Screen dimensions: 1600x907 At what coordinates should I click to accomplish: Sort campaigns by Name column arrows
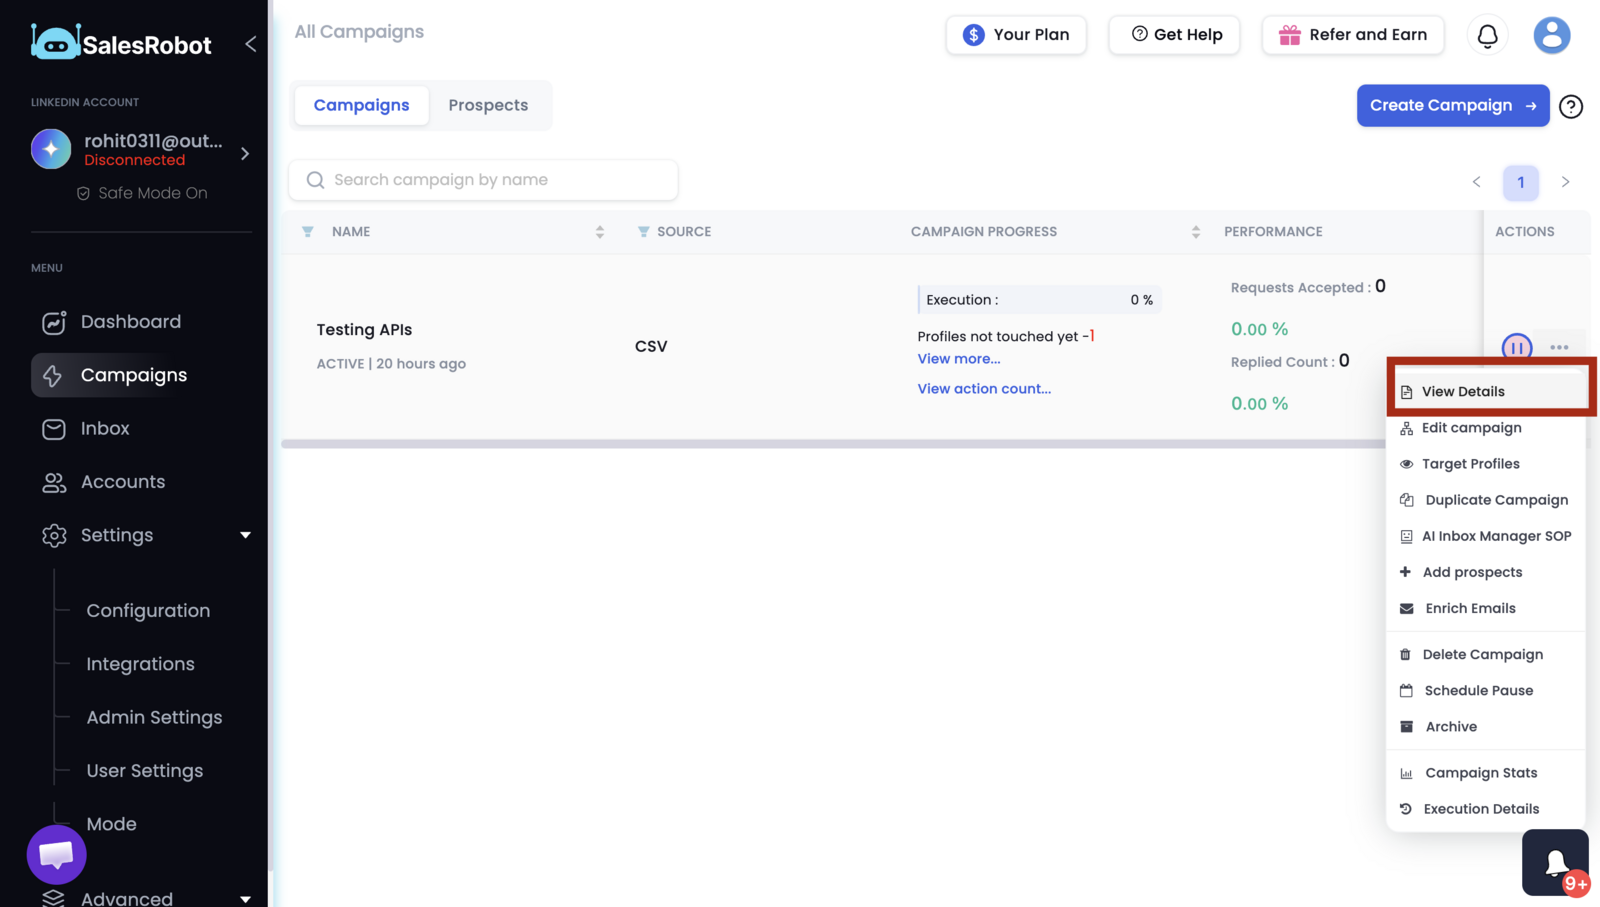click(x=600, y=232)
